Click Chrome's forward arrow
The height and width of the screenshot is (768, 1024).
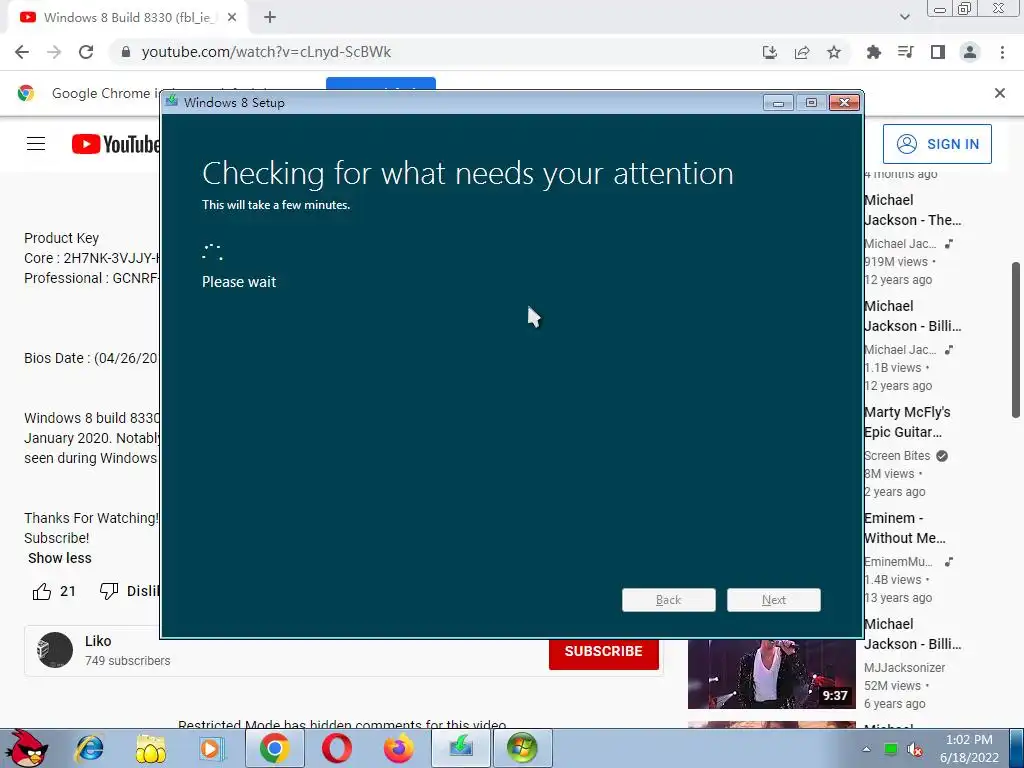click(54, 52)
